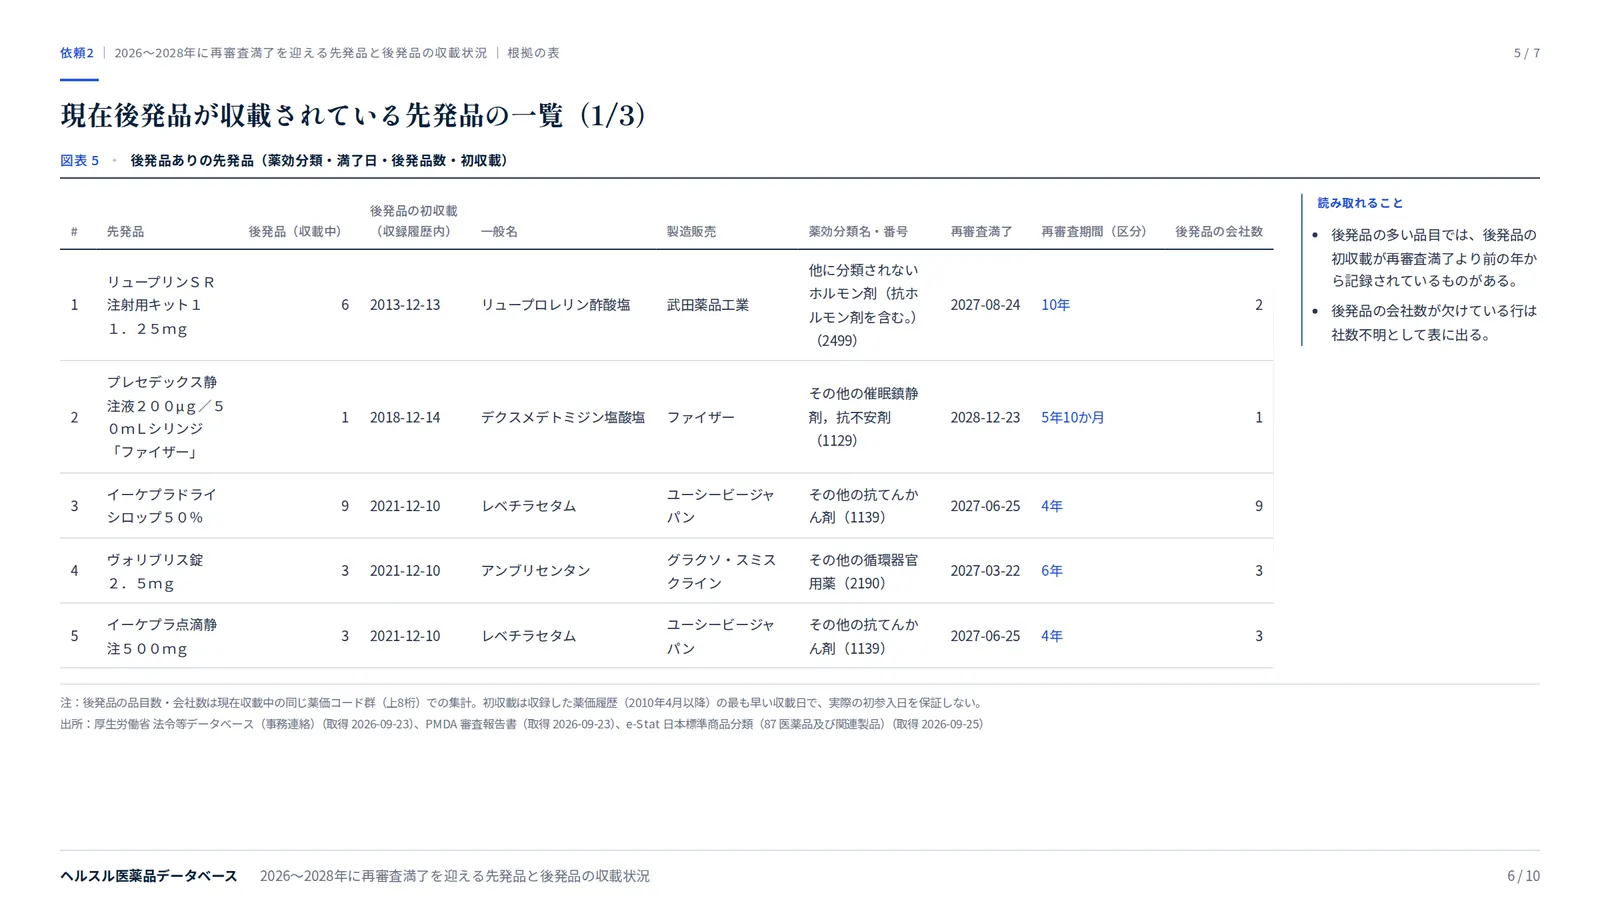
Task: Click the 2028-12-23 expiry date
Action: coord(985,417)
